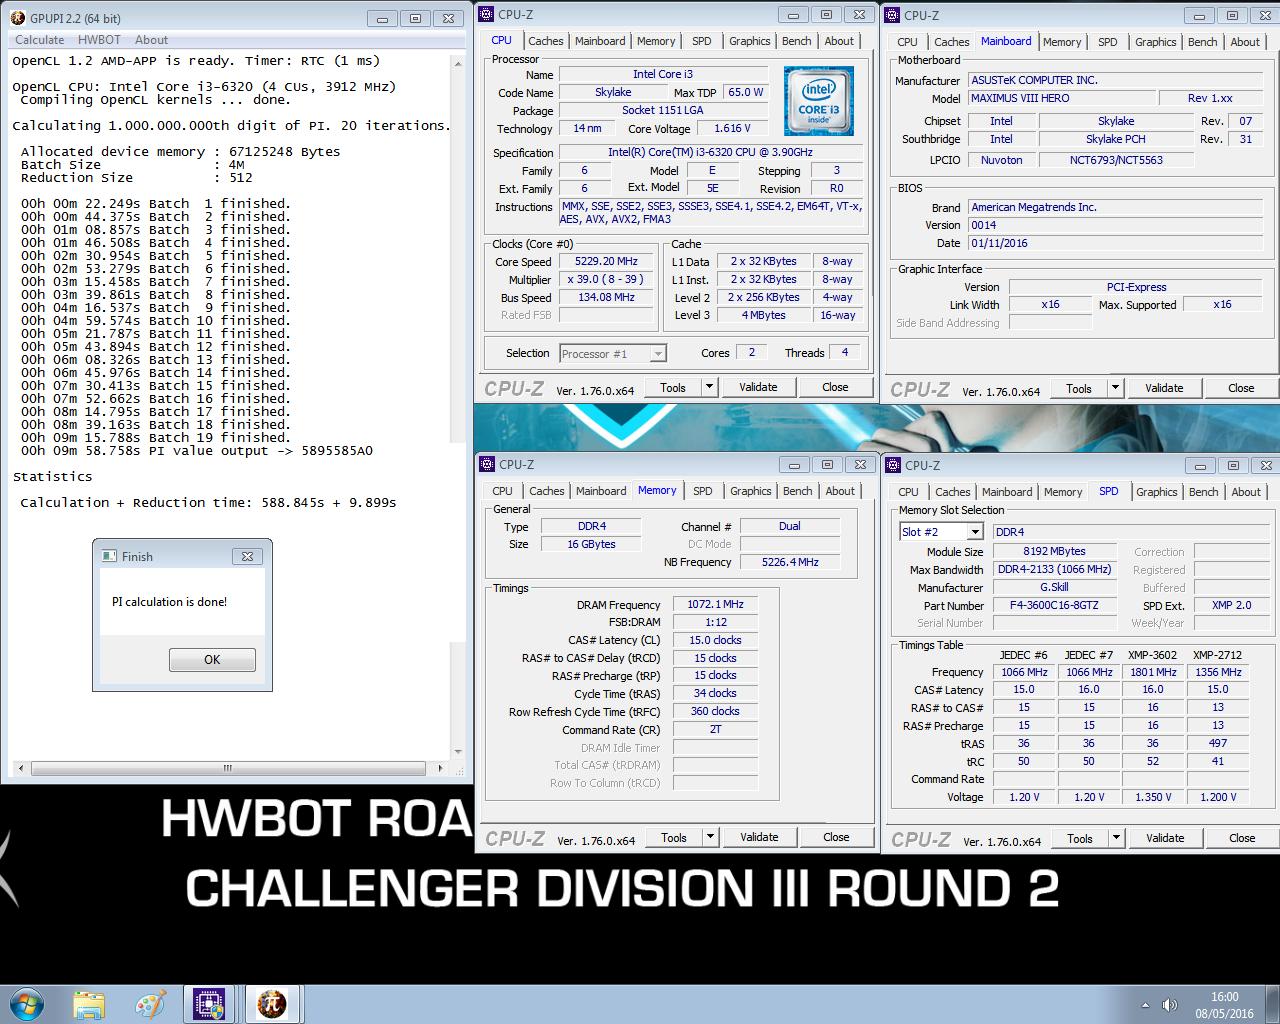This screenshot has width=1280, height=1024.
Task: Click CPU-Z title icon in SPD window
Action: tap(892, 464)
